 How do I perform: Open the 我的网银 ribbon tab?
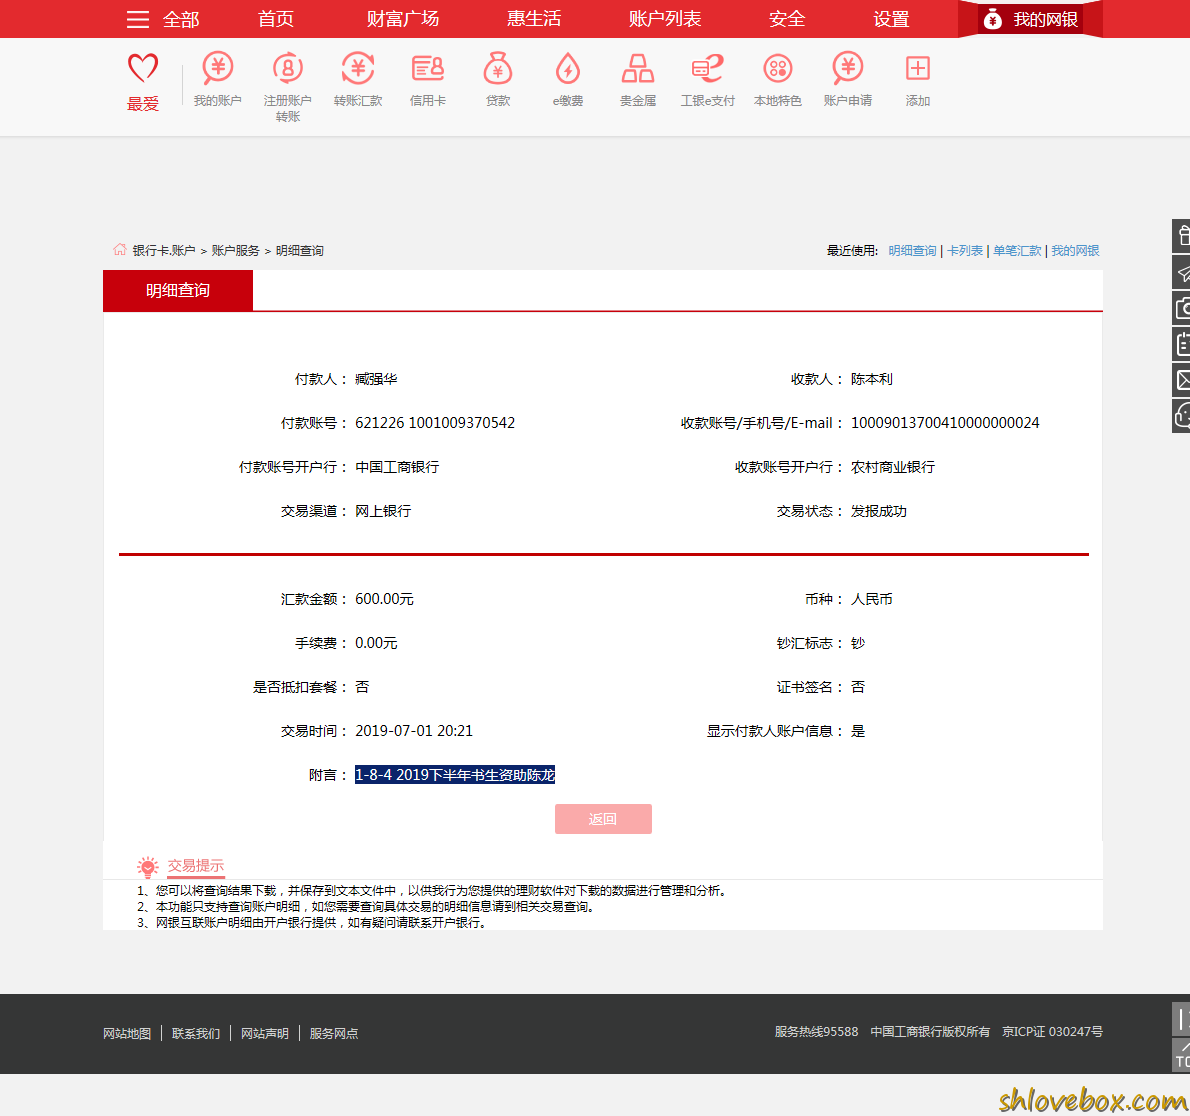coord(1030,19)
